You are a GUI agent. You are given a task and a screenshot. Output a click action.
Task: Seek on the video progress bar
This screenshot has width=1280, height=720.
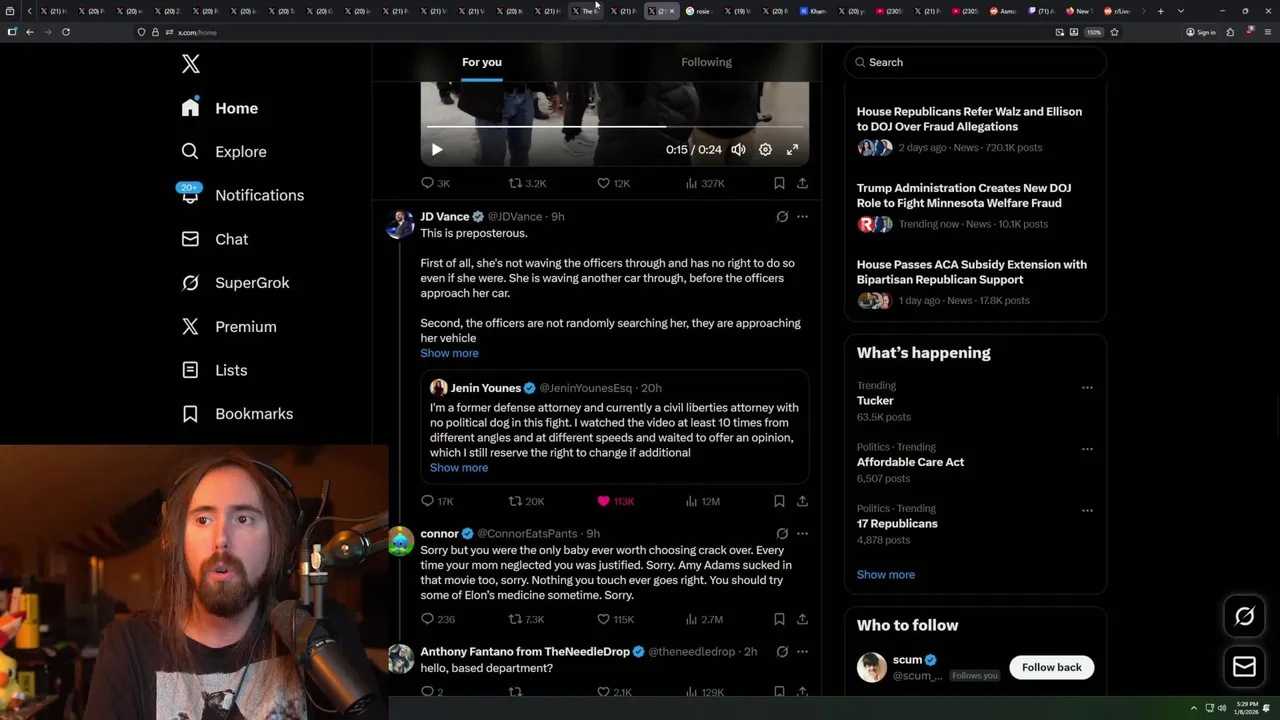point(615,127)
